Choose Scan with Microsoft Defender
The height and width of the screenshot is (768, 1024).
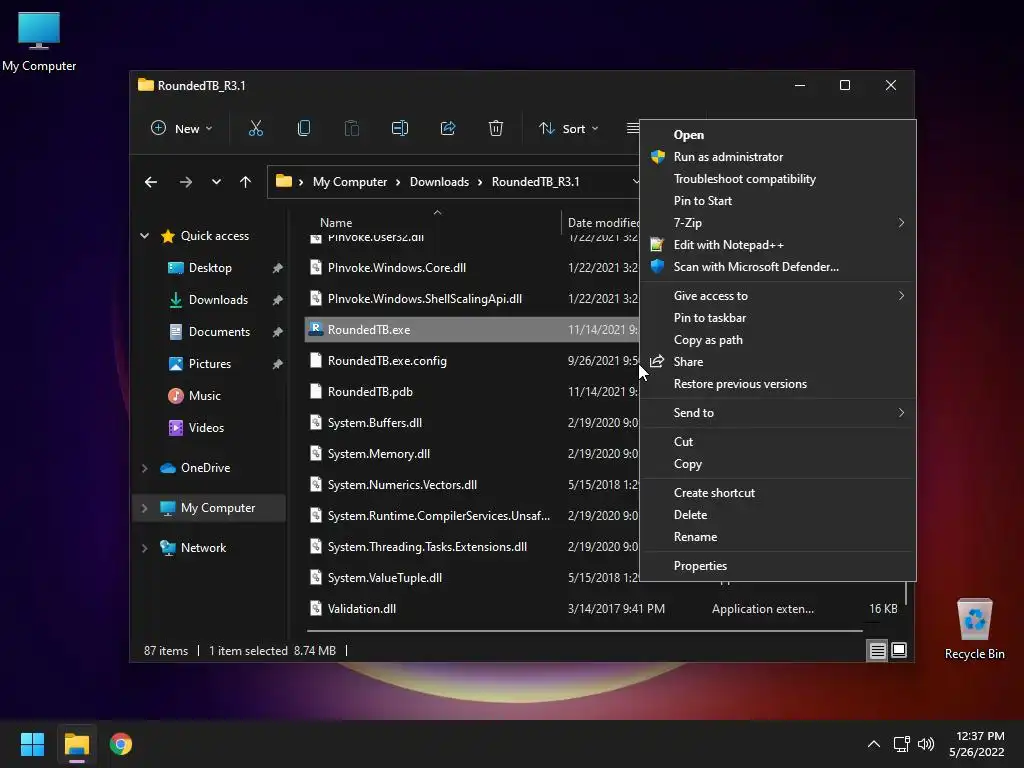click(x=778, y=266)
